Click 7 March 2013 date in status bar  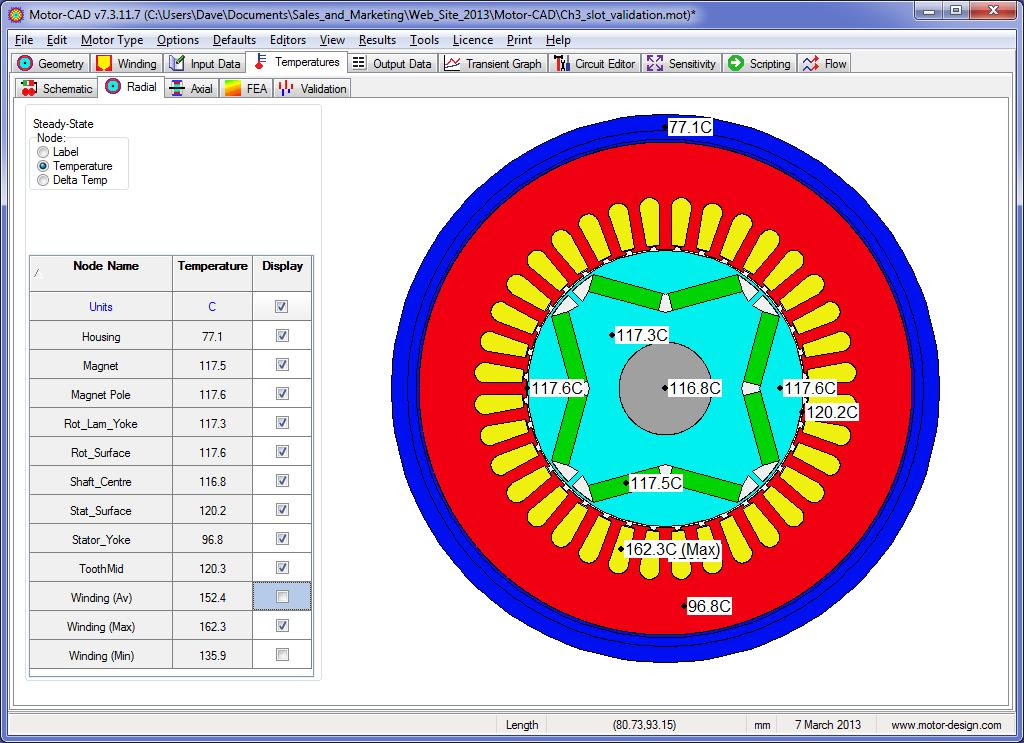(x=827, y=725)
